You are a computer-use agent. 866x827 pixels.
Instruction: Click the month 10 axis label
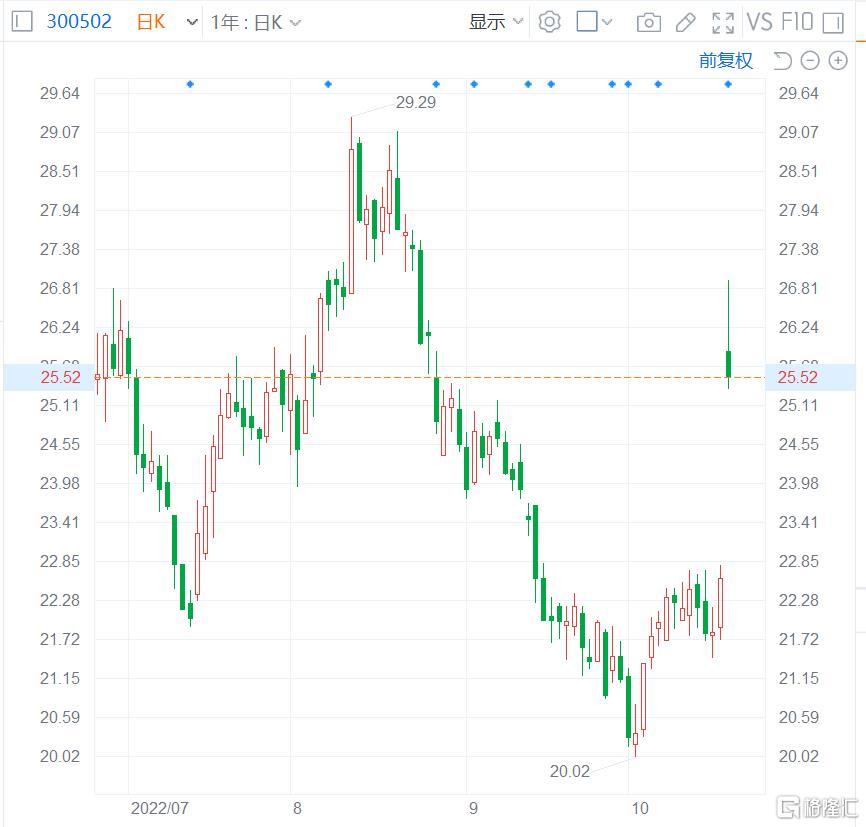640,808
